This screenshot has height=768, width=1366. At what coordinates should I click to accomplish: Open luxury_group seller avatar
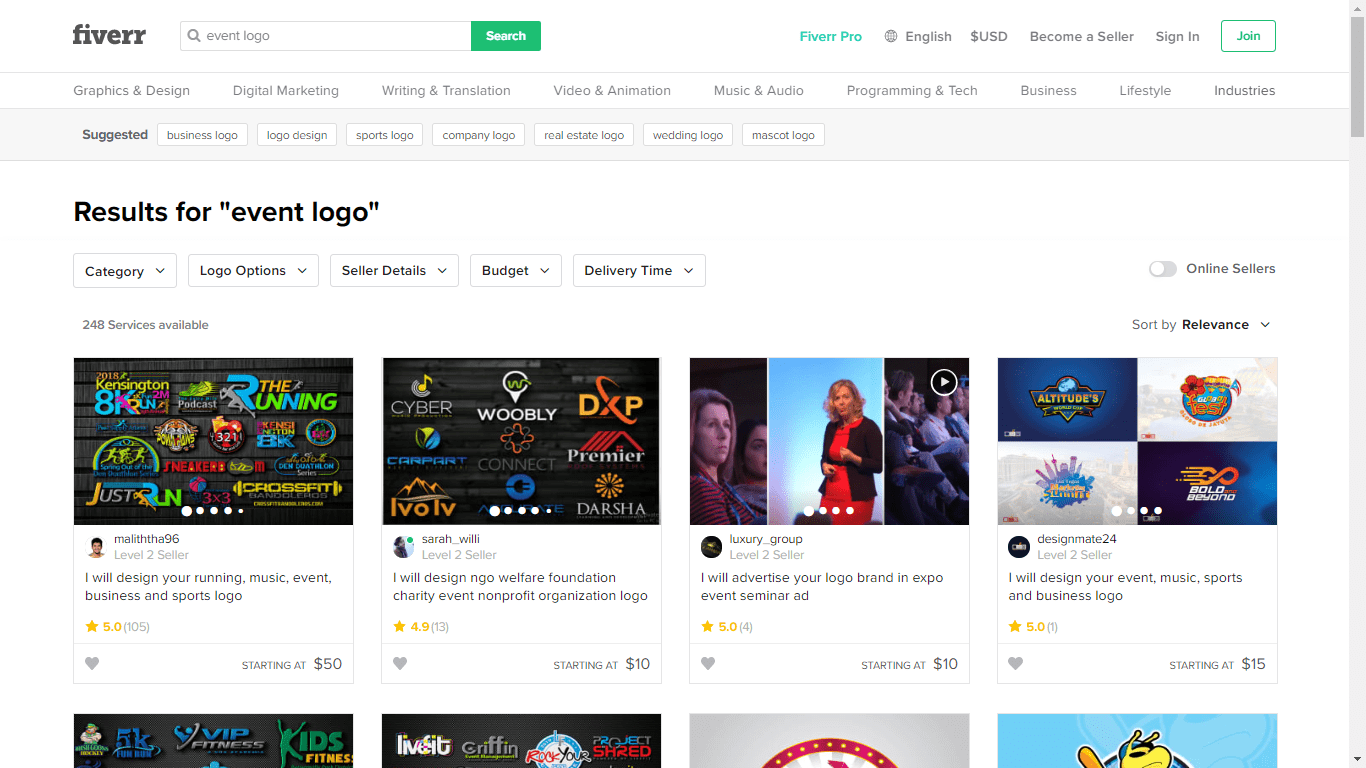[x=712, y=547]
